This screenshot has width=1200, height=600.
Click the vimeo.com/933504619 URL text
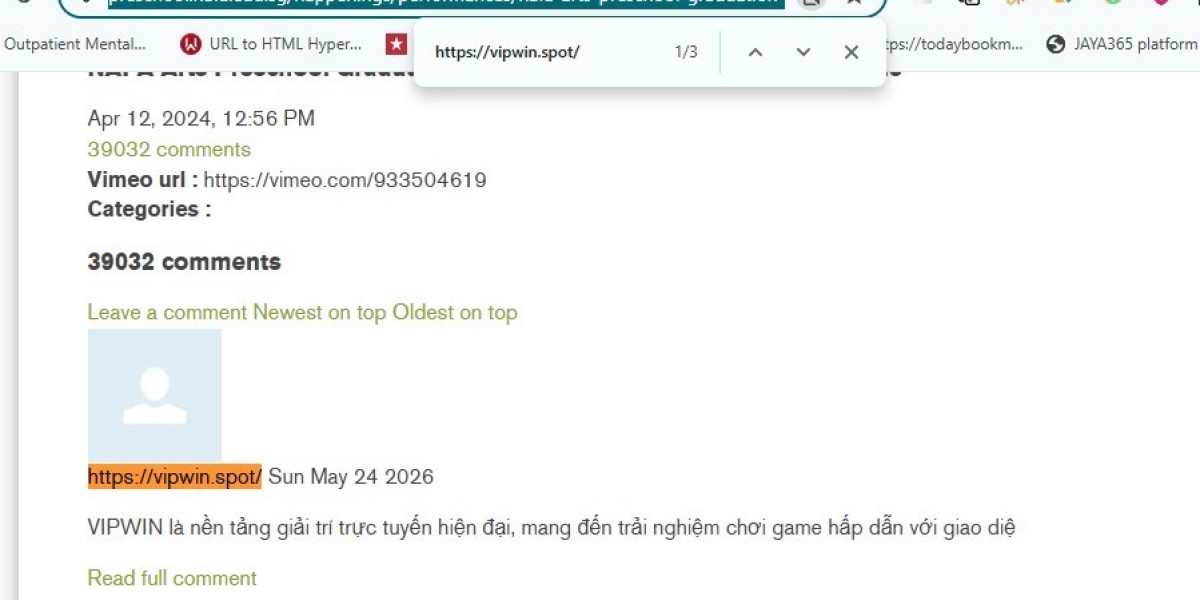tap(345, 180)
